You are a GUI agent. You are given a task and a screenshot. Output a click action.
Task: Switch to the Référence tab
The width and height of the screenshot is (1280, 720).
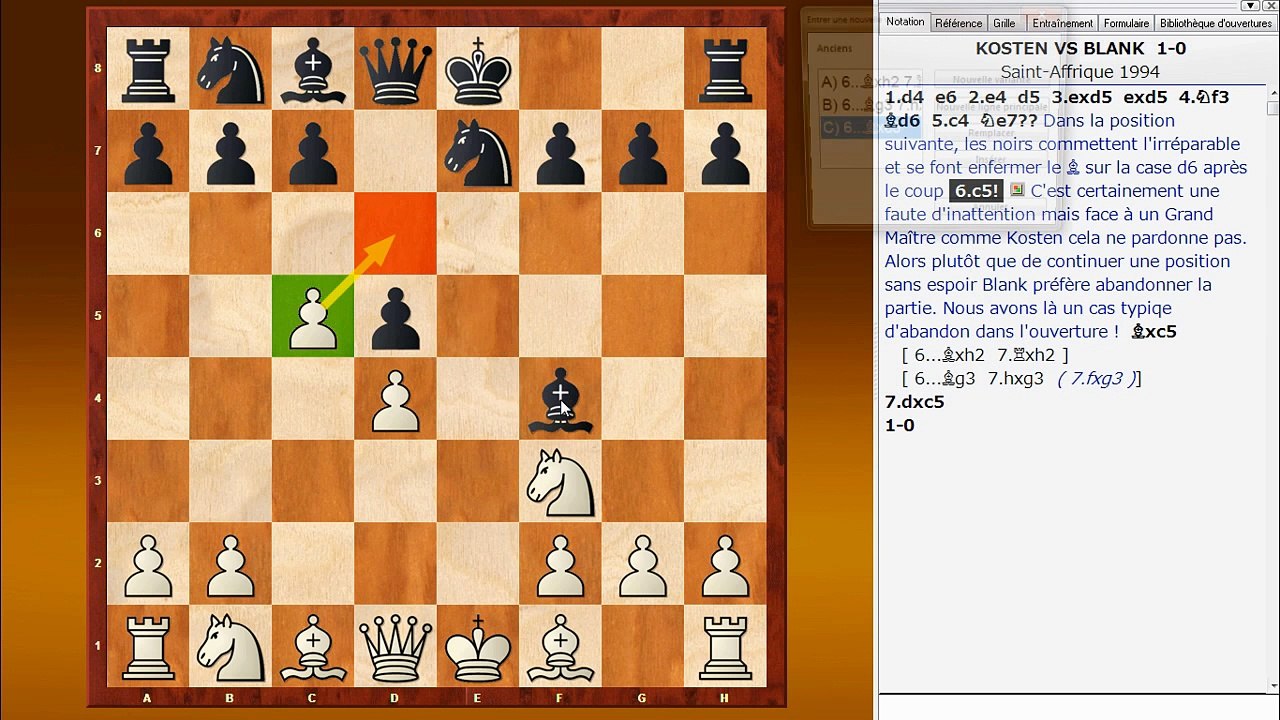959,23
